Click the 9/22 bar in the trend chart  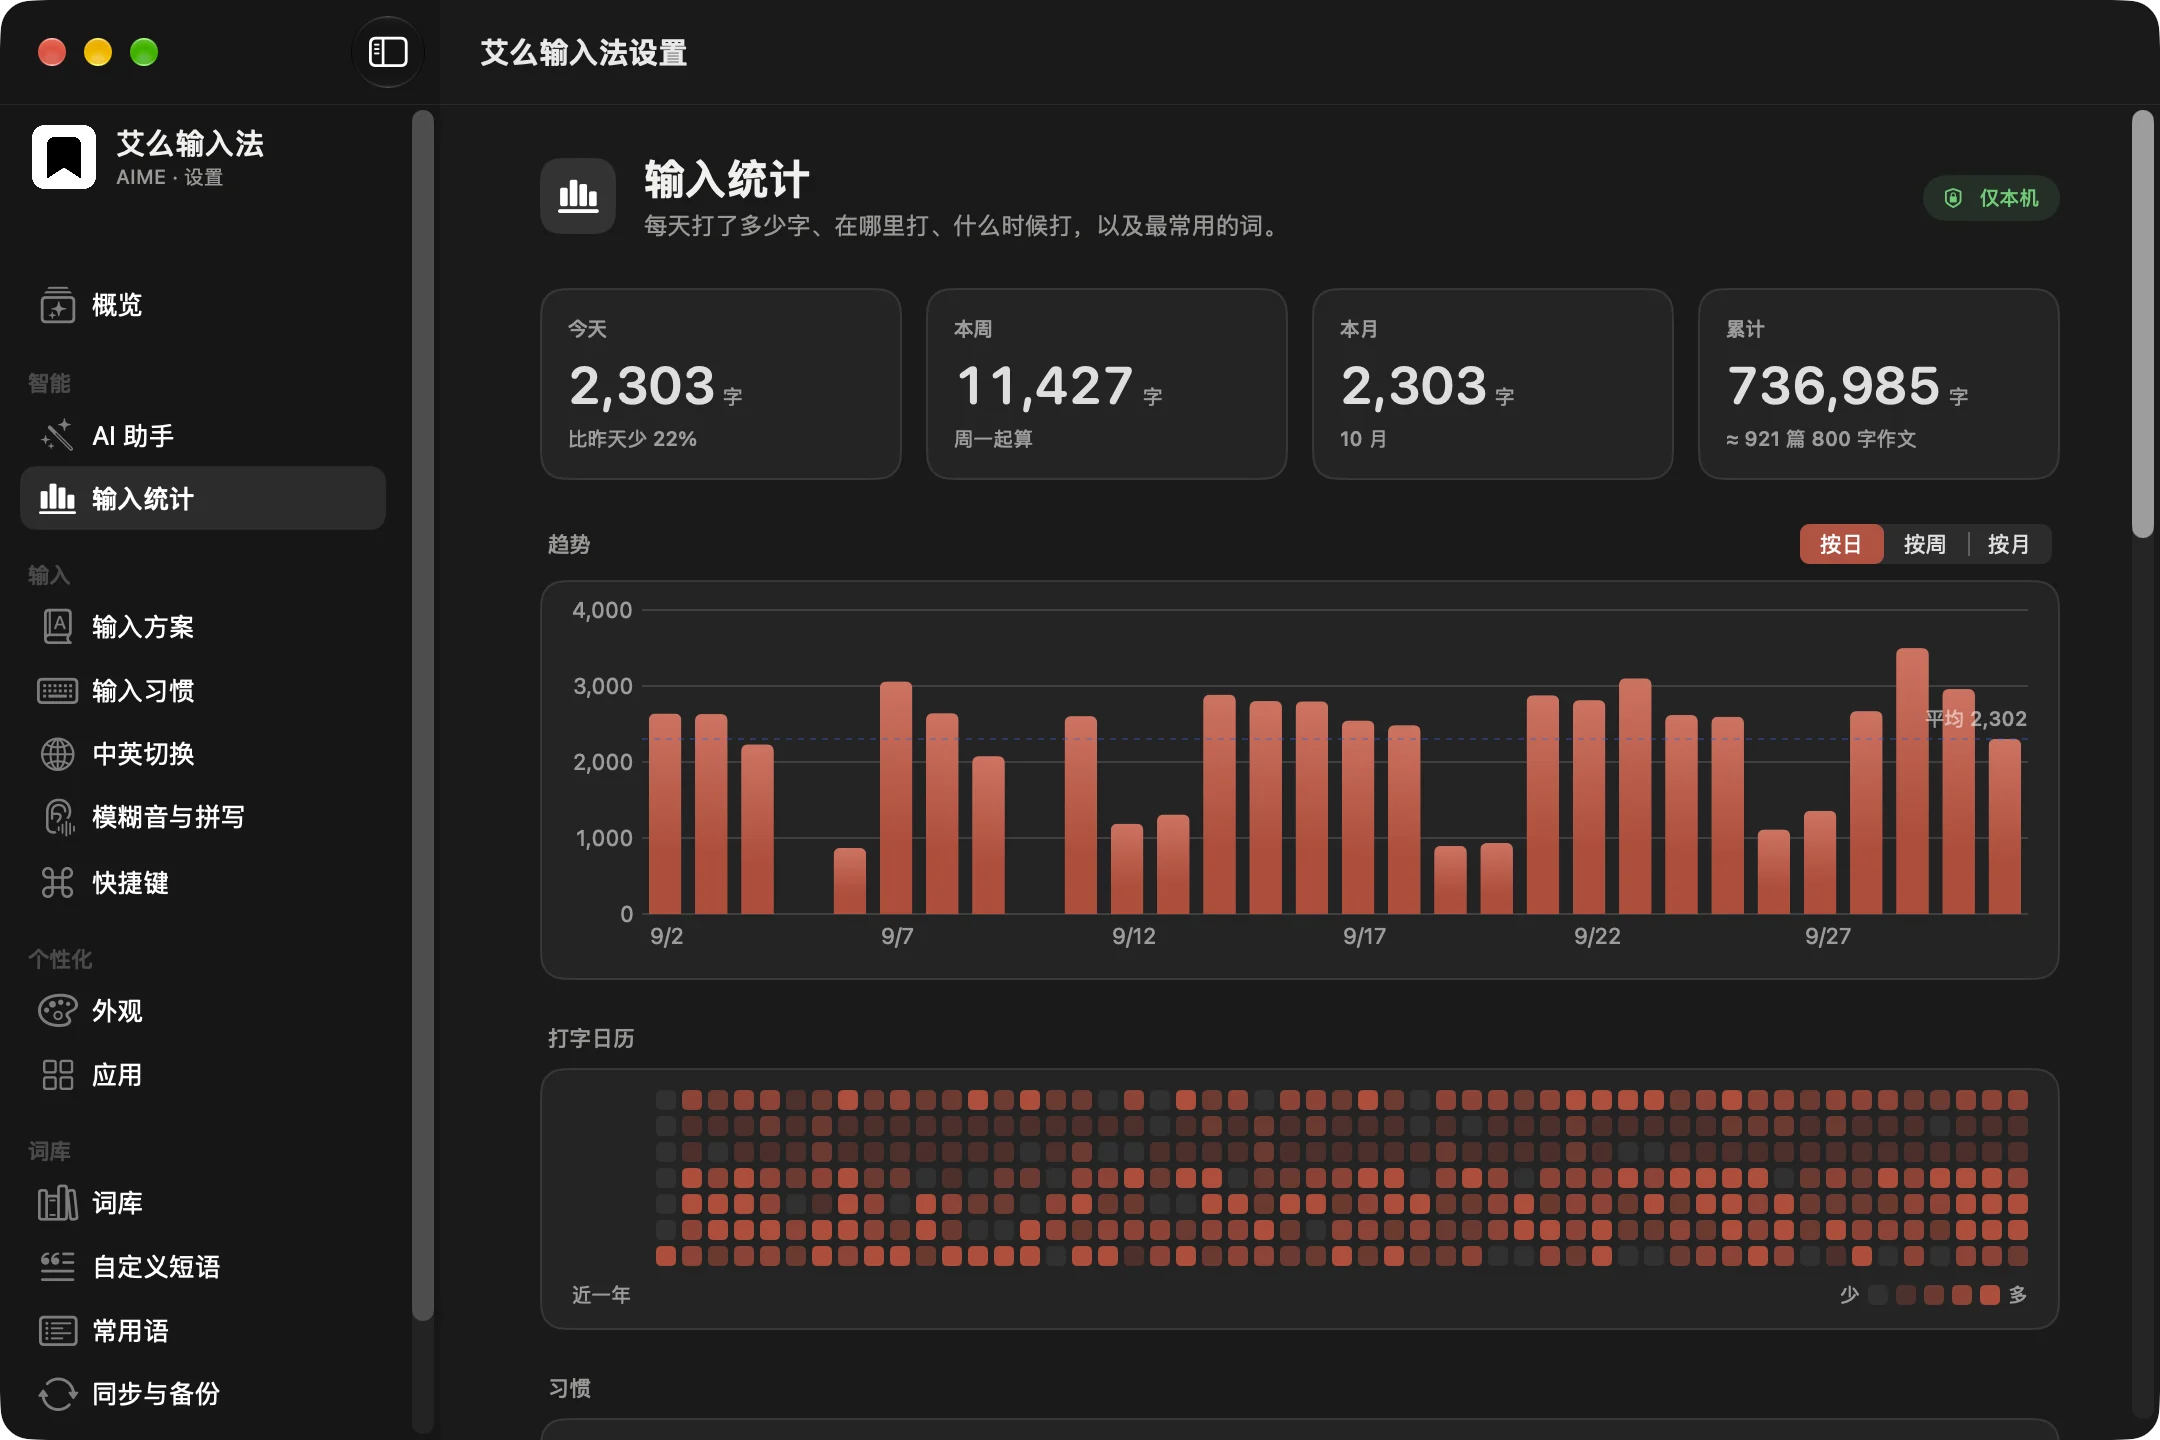coord(1589,807)
